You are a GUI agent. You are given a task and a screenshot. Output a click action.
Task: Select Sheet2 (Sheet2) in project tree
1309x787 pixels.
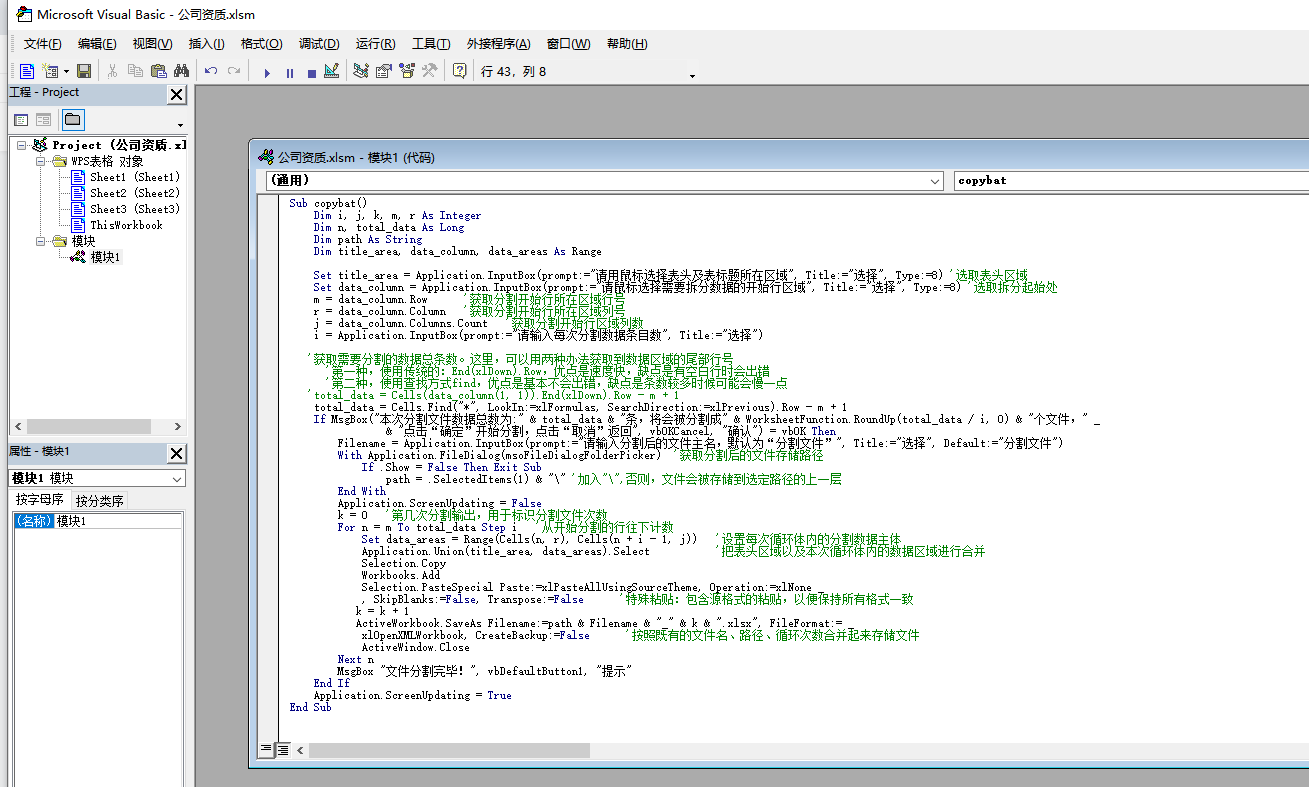[134, 193]
